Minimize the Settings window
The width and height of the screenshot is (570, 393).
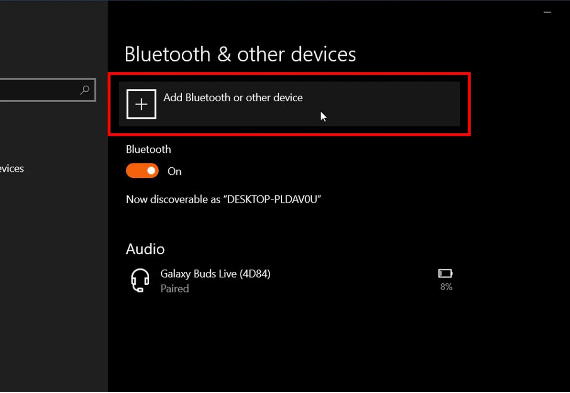click(547, 13)
